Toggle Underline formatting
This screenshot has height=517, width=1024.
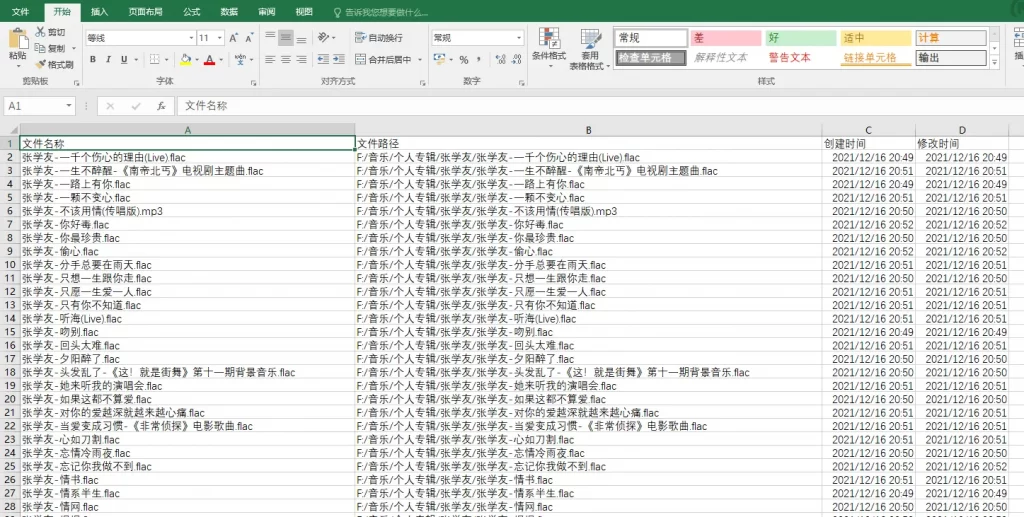pyautogui.click(x=124, y=59)
